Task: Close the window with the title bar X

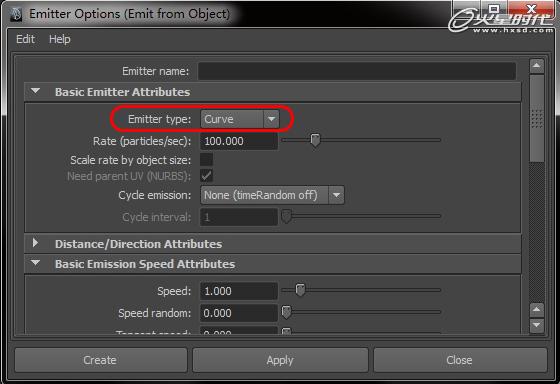Action: [531, 8]
